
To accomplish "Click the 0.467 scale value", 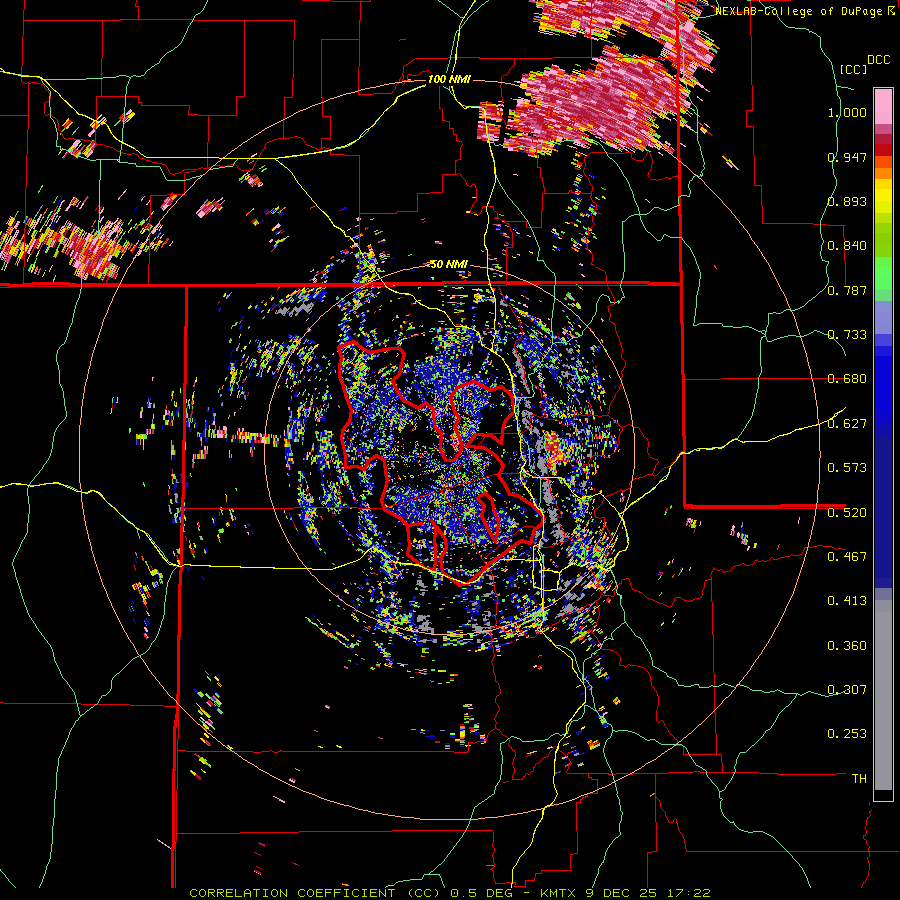I will [847, 557].
